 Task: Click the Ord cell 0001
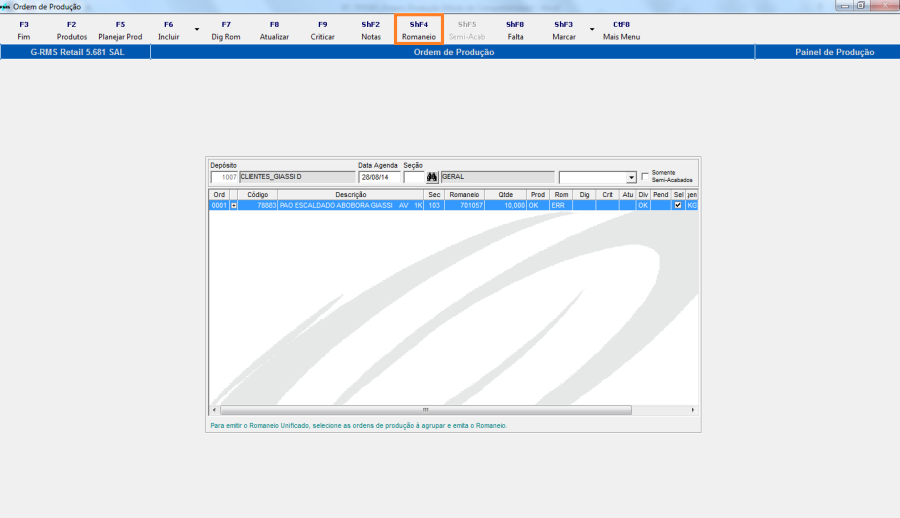point(219,205)
